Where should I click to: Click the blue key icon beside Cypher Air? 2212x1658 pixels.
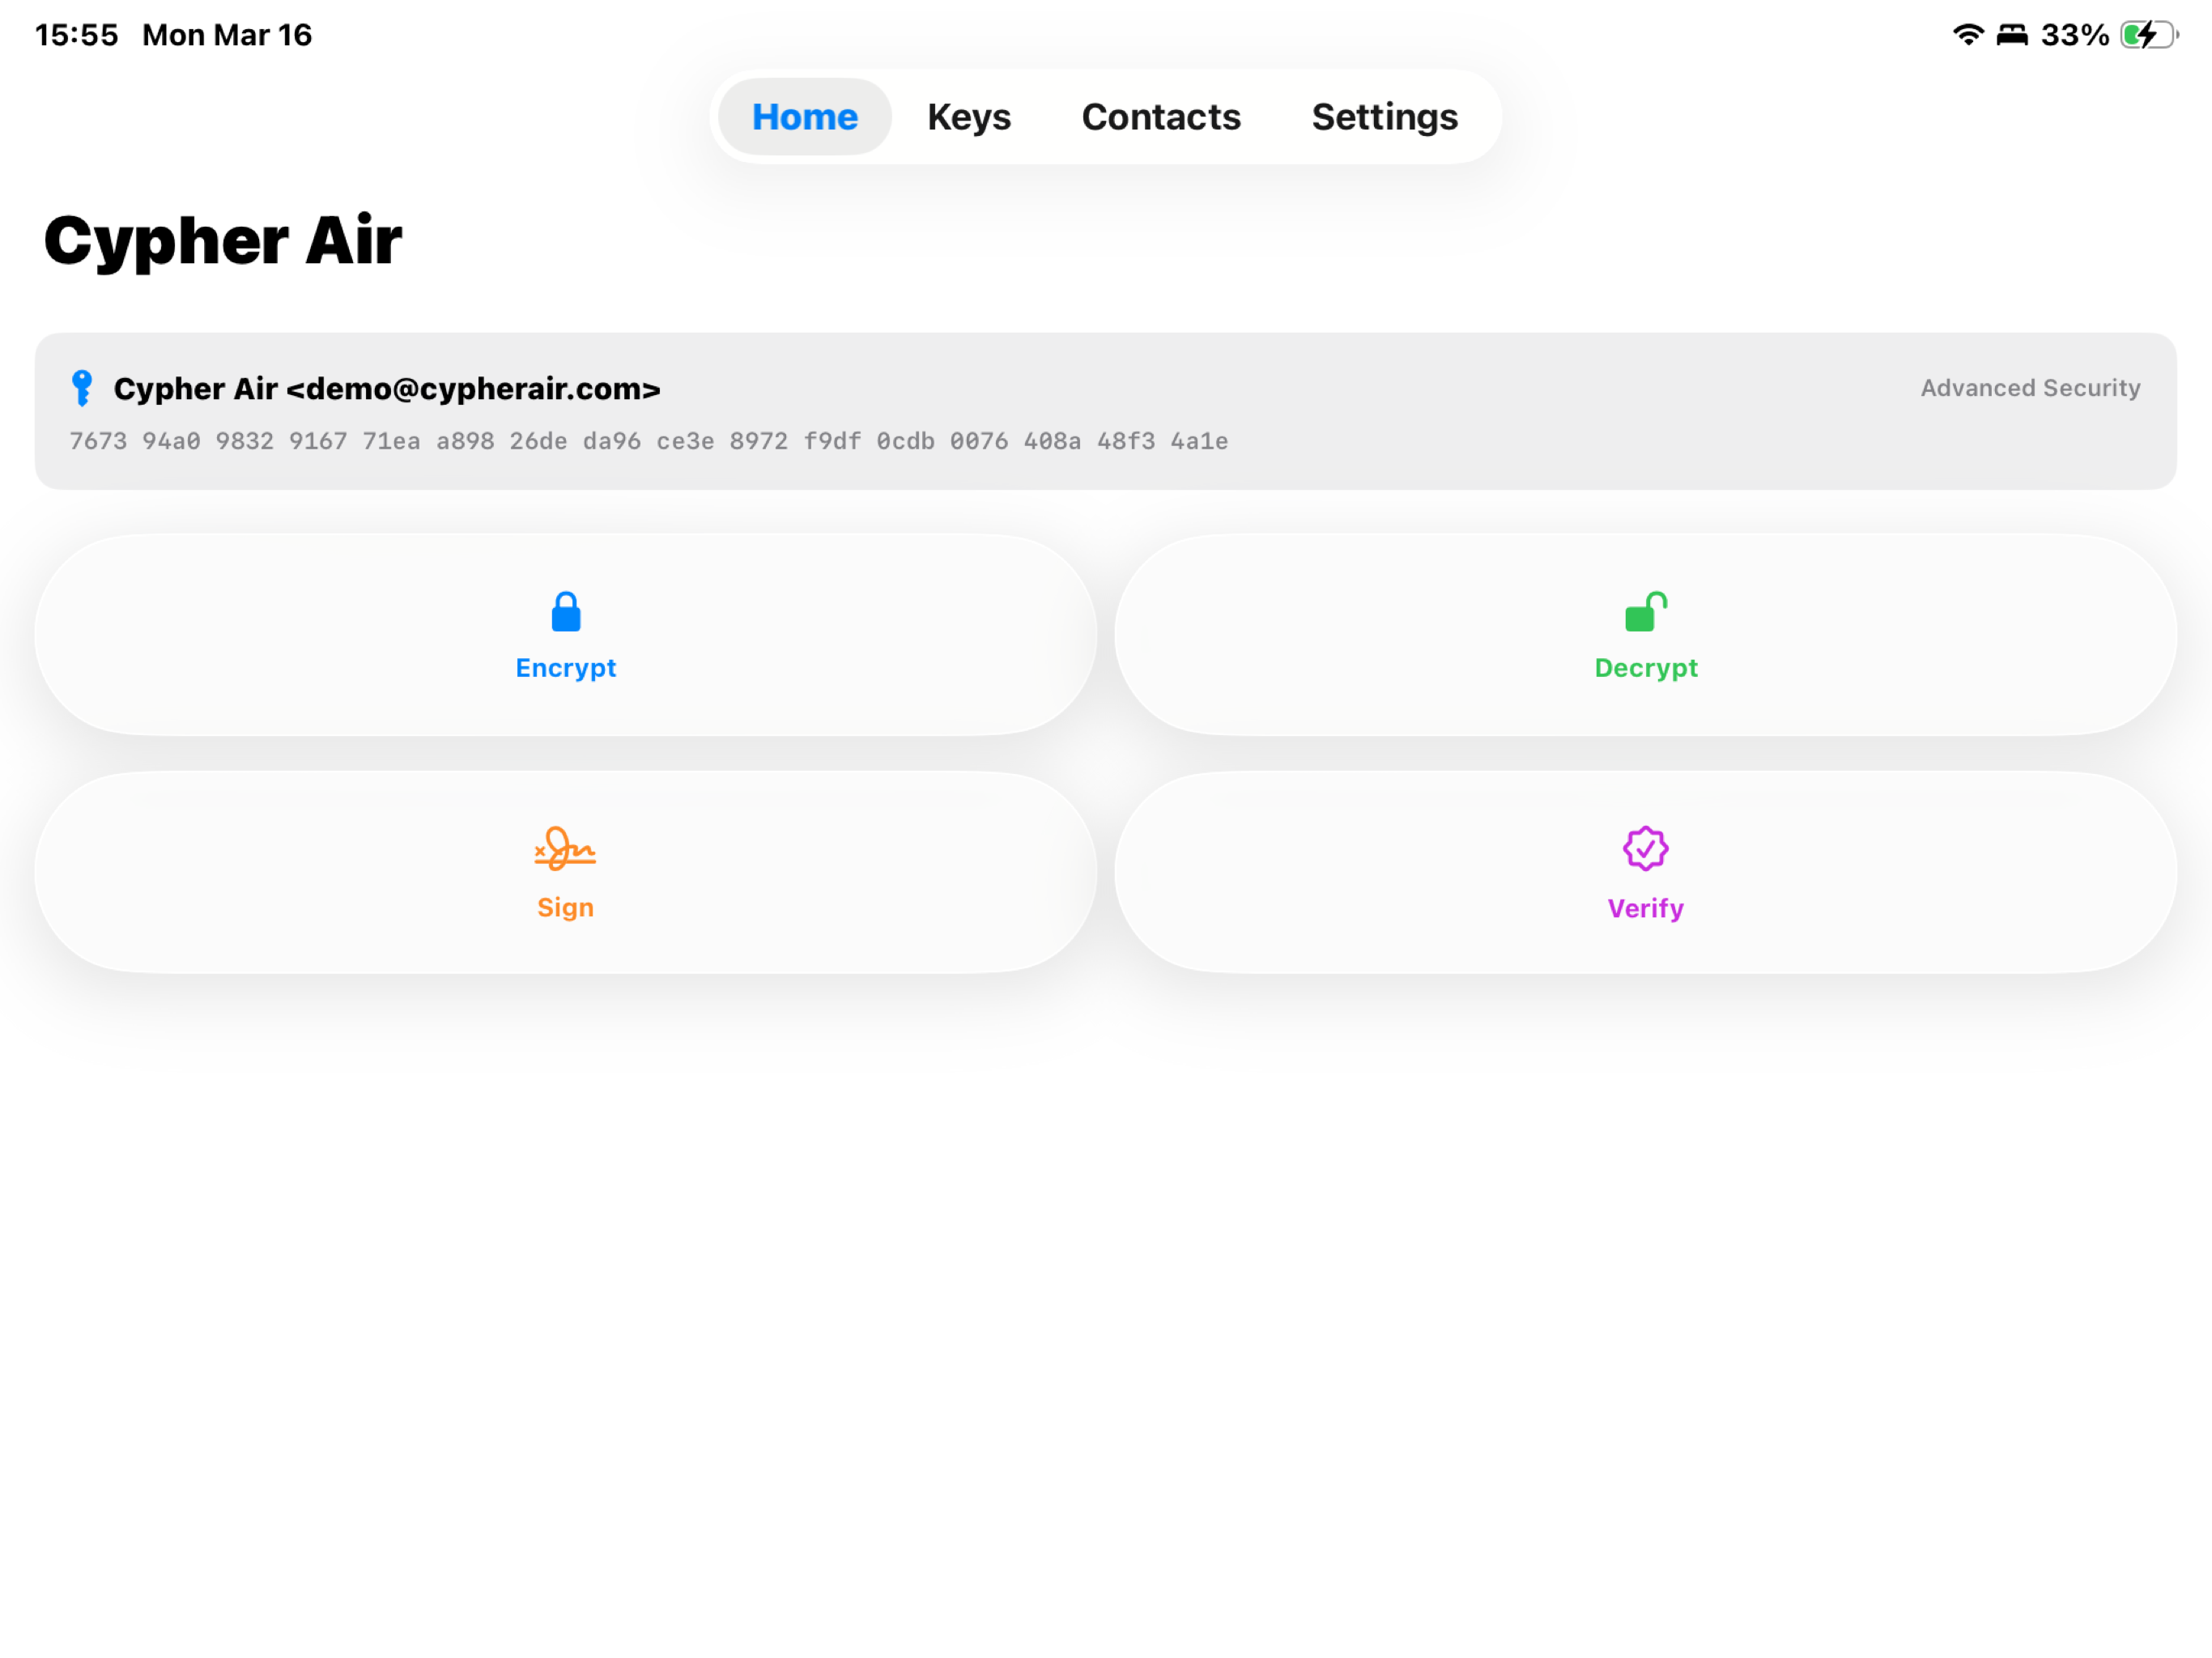[x=82, y=388]
